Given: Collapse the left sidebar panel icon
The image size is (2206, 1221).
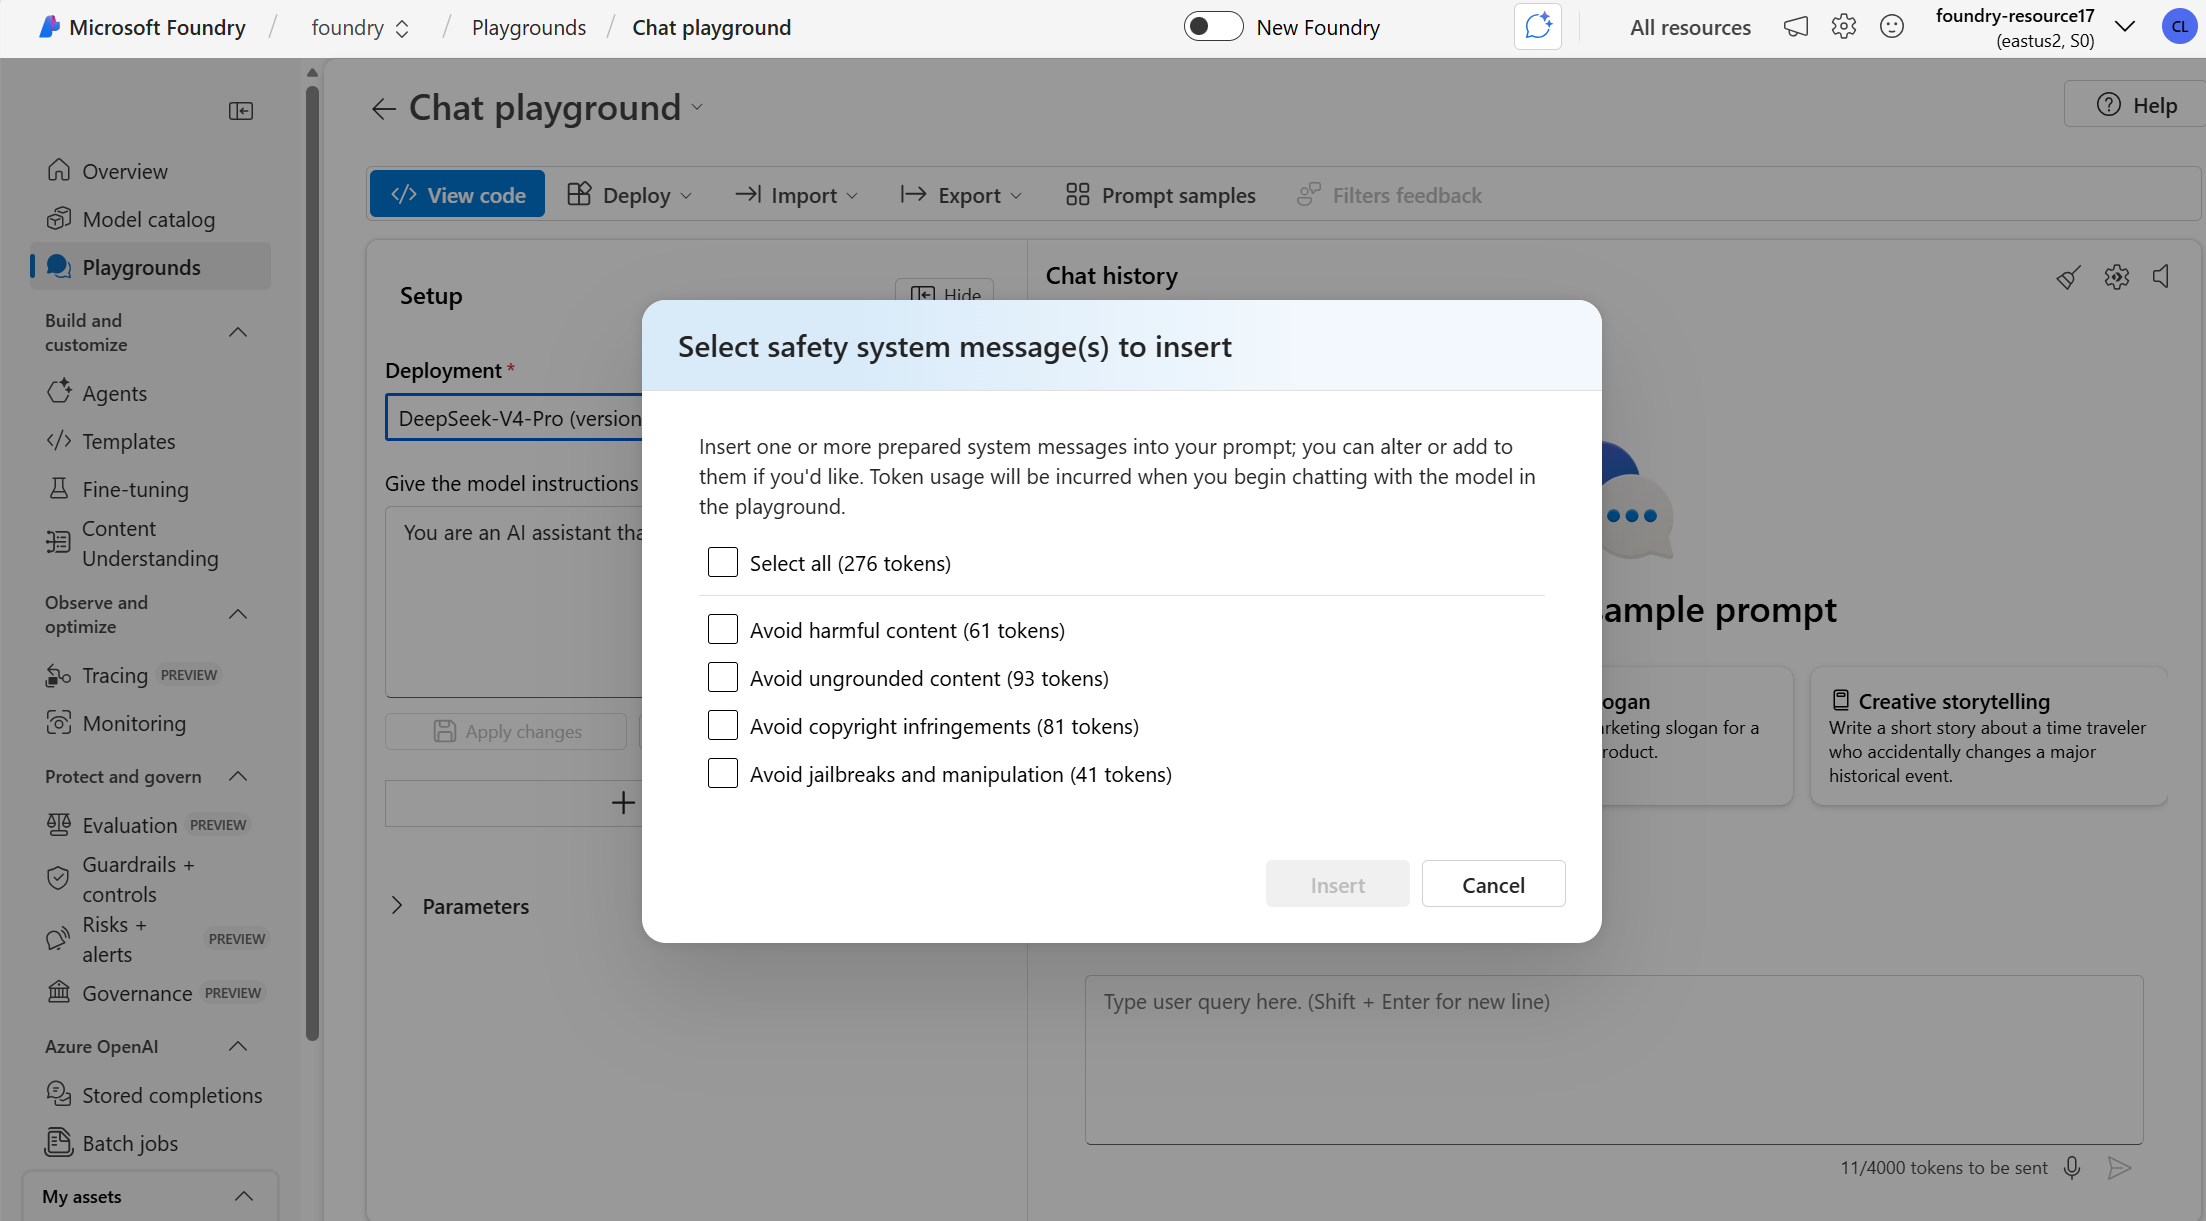Looking at the screenshot, I should click(x=241, y=111).
